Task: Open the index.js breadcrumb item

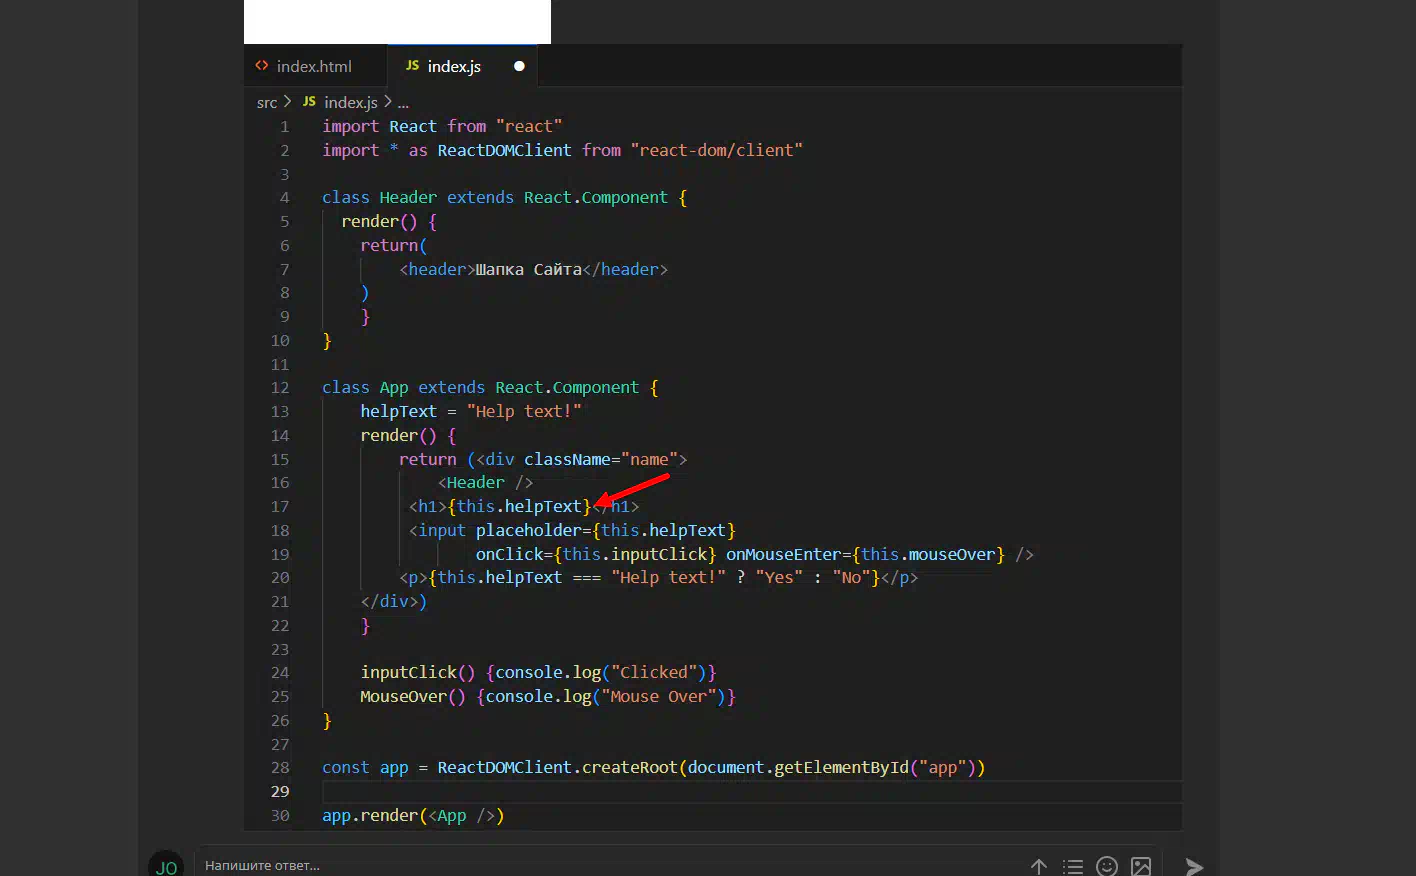Action: pyautogui.click(x=350, y=102)
